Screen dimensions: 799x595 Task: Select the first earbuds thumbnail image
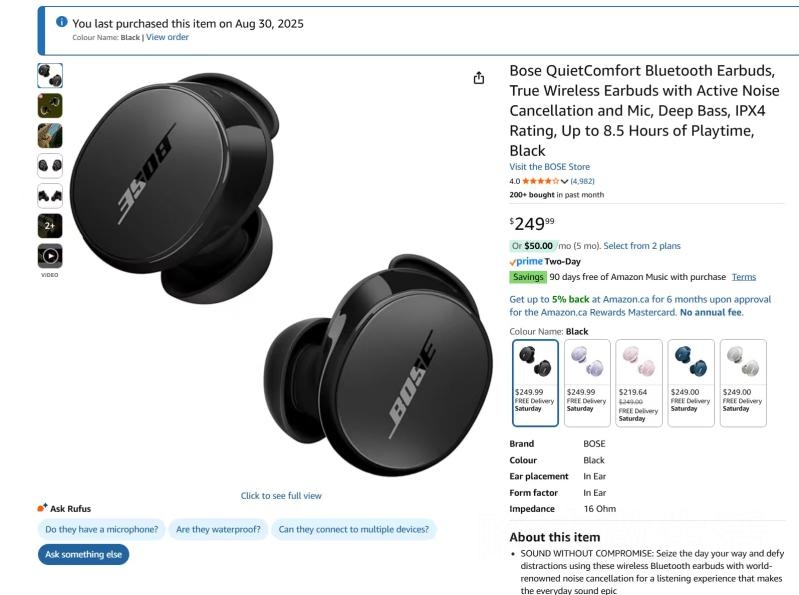tap(50, 75)
